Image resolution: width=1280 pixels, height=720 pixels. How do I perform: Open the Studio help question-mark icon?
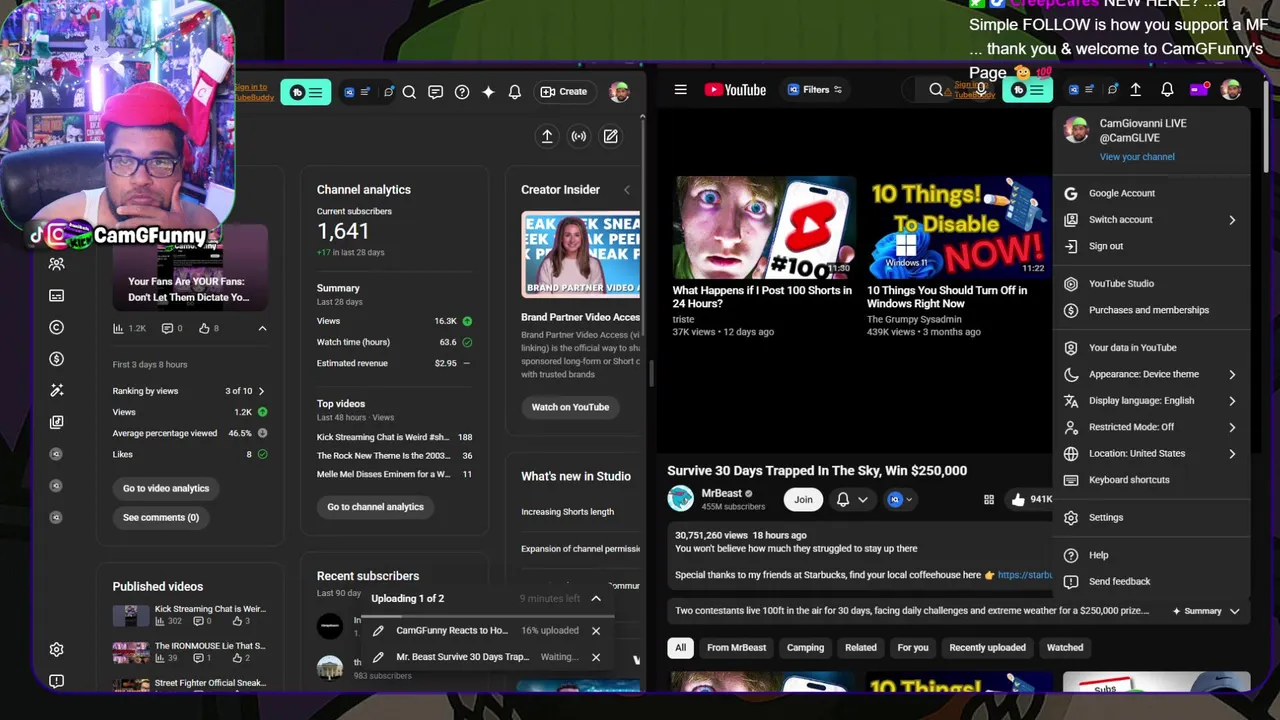point(462,92)
